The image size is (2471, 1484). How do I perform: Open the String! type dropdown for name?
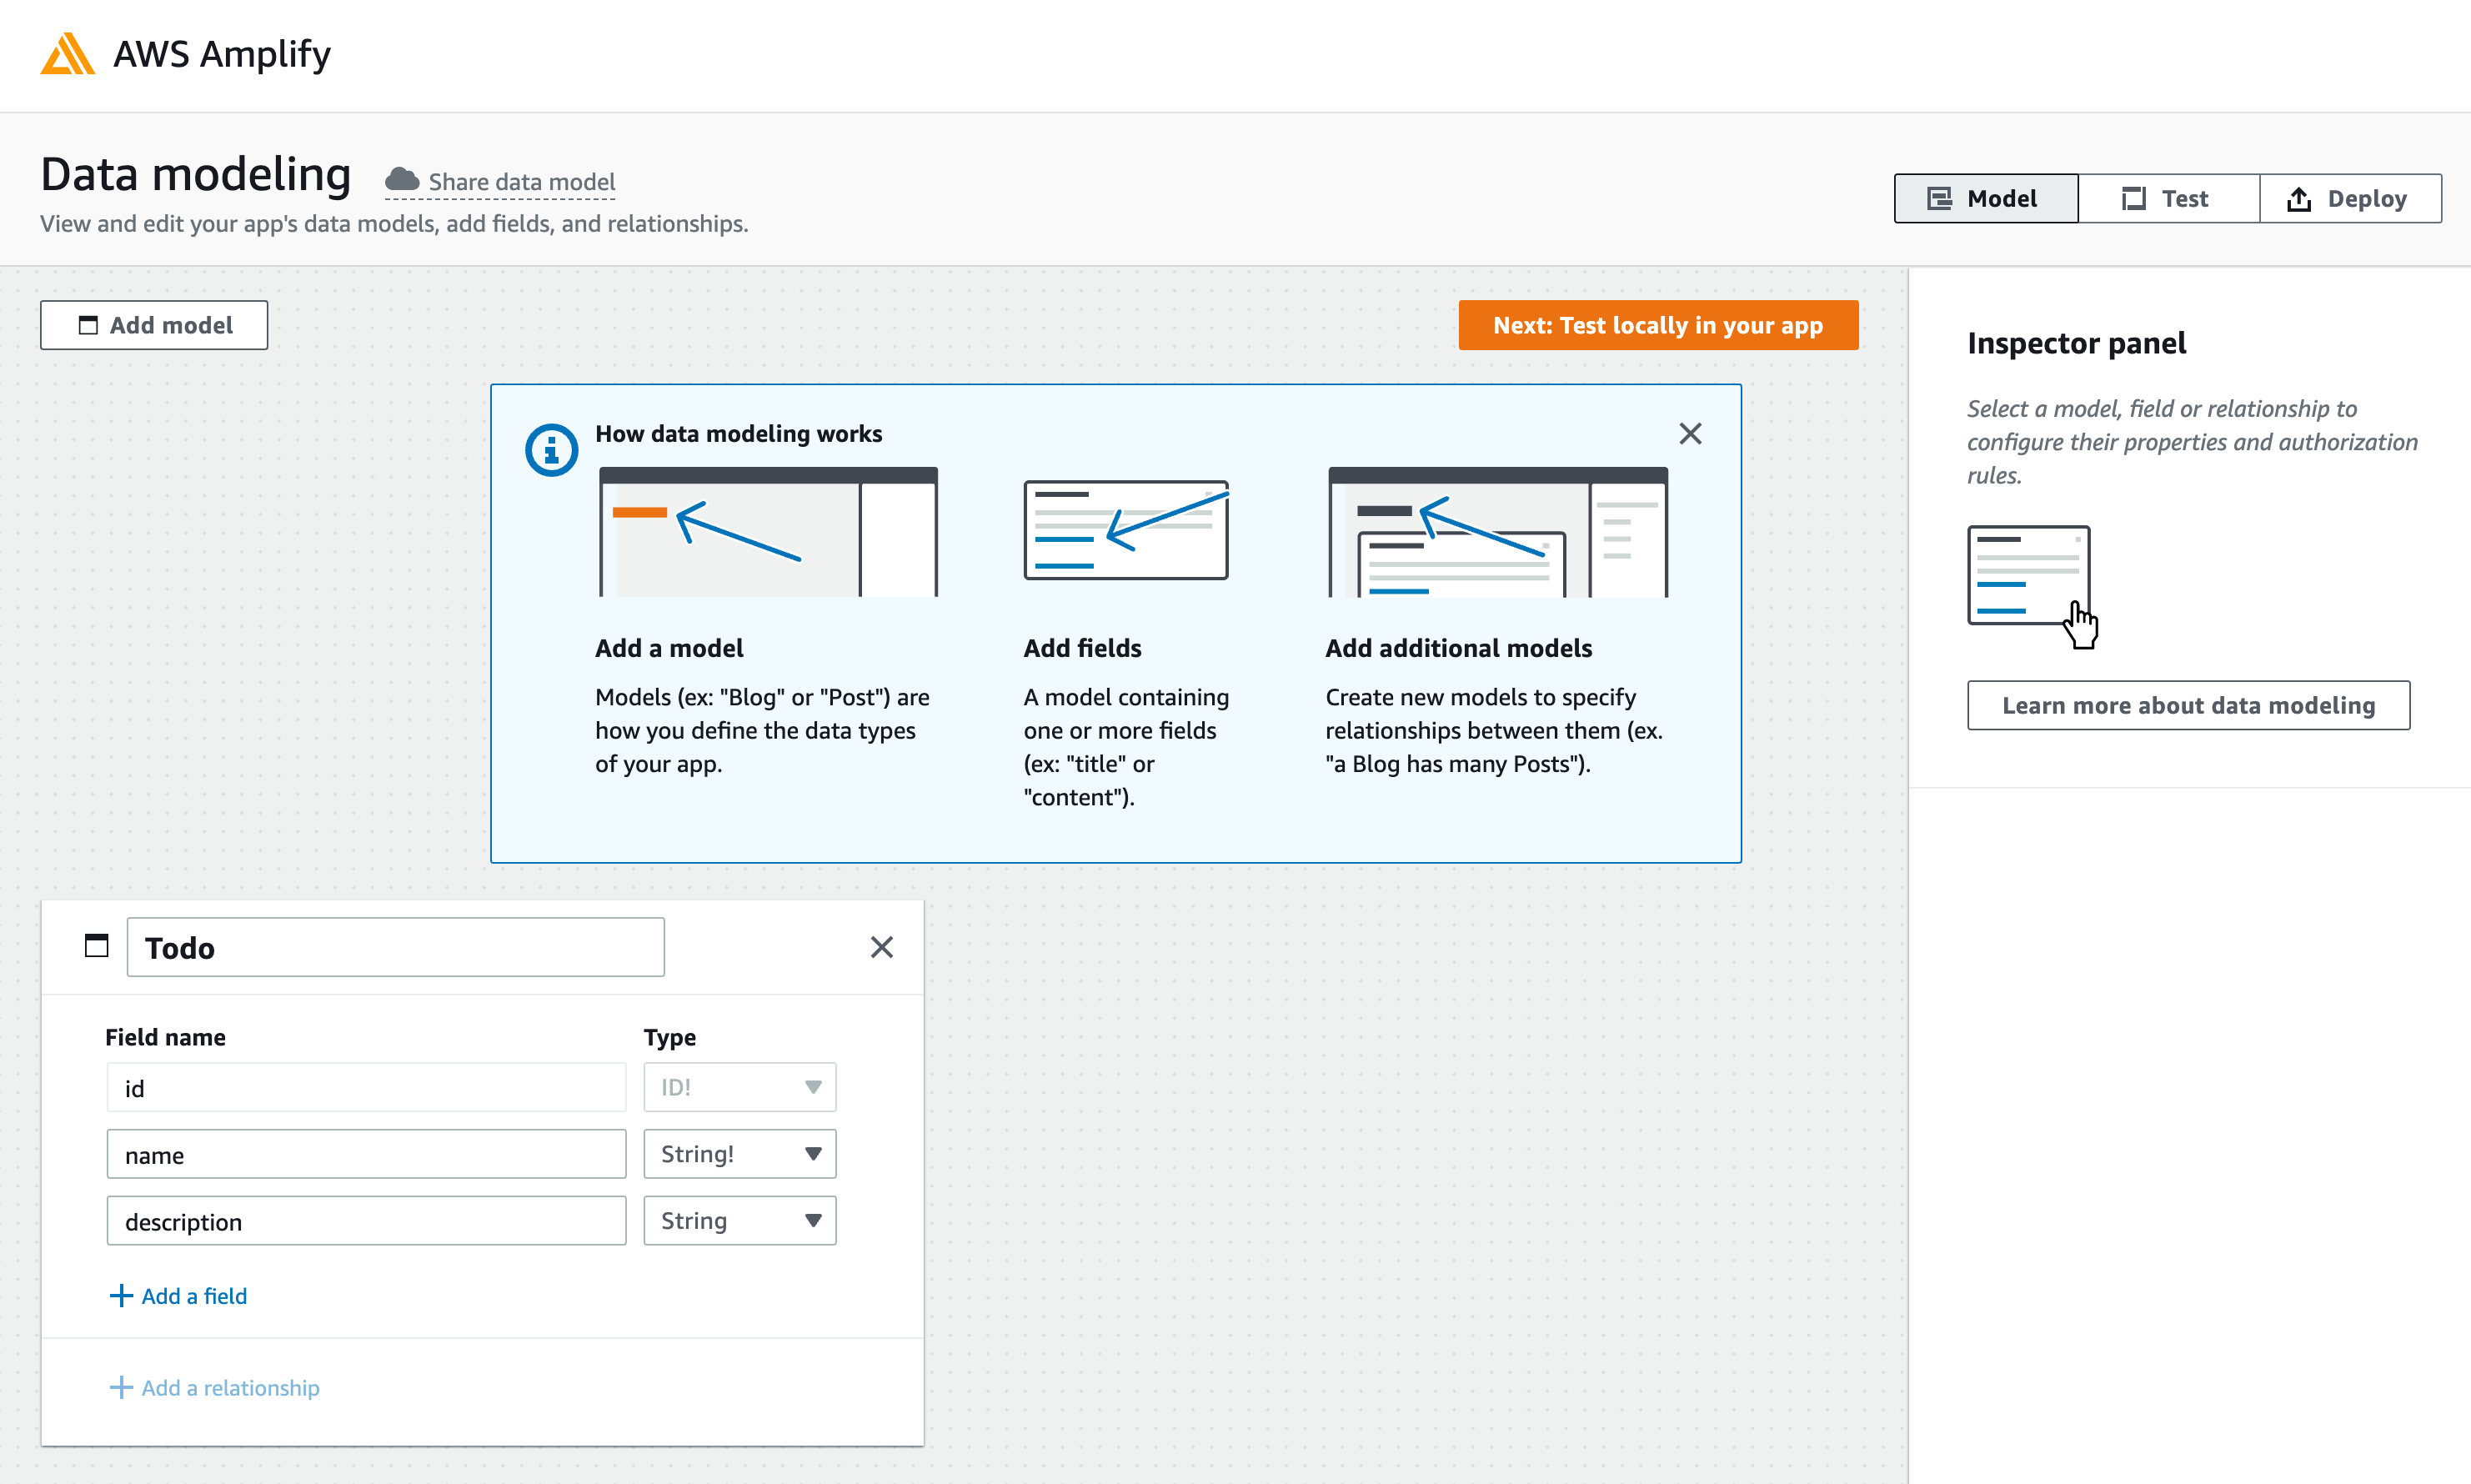click(x=740, y=1155)
